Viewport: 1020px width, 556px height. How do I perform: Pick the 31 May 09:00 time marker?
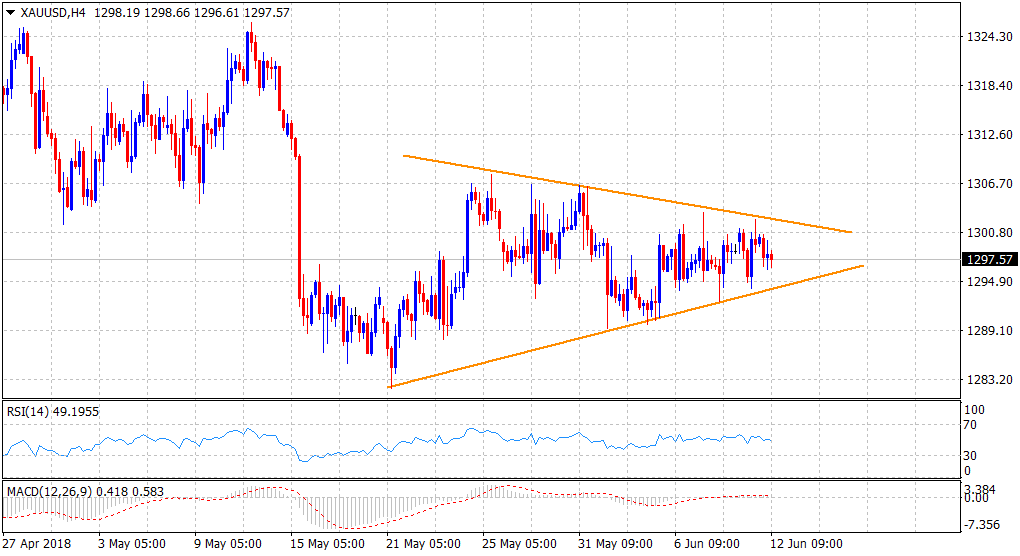tap(611, 545)
